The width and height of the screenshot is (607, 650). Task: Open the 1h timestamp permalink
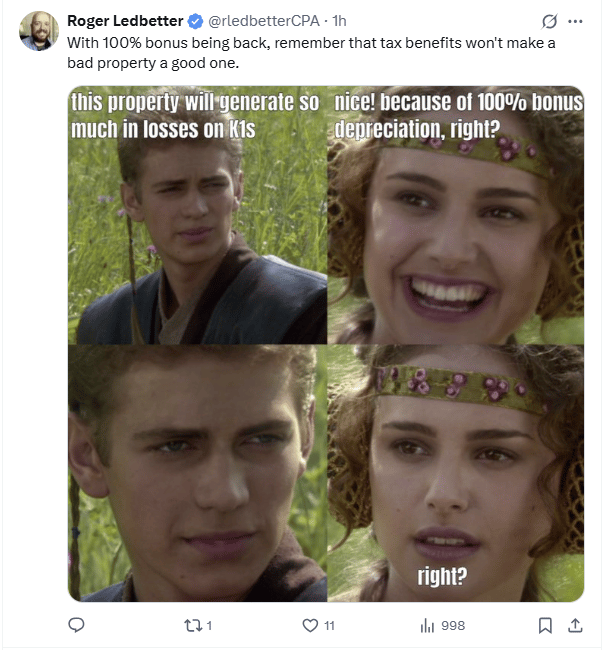pyautogui.click(x=339, y=21)
